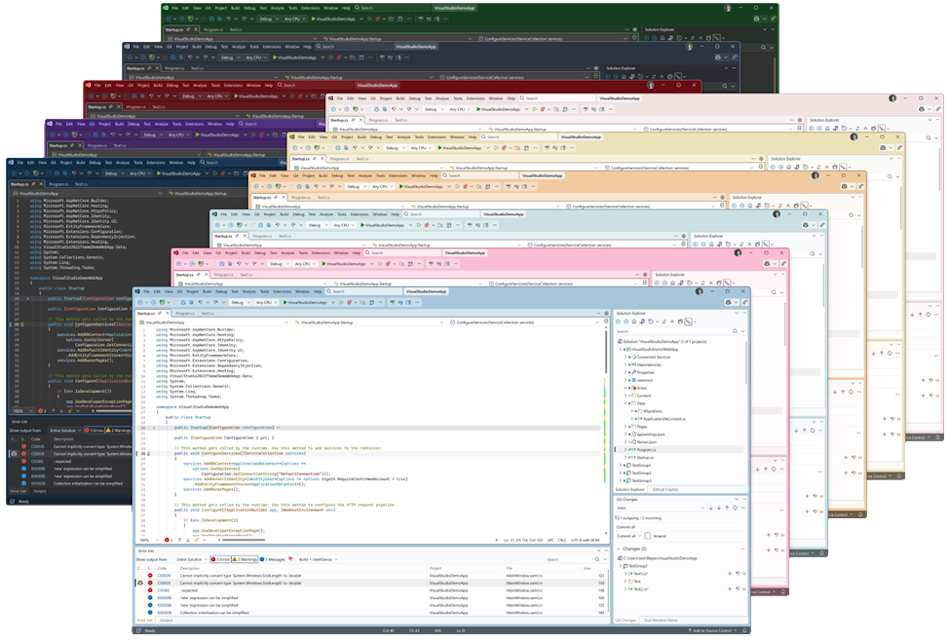Click the error count icon in editor status strip
This screenshot has width=950, height=643.
[x=169, y=539]
